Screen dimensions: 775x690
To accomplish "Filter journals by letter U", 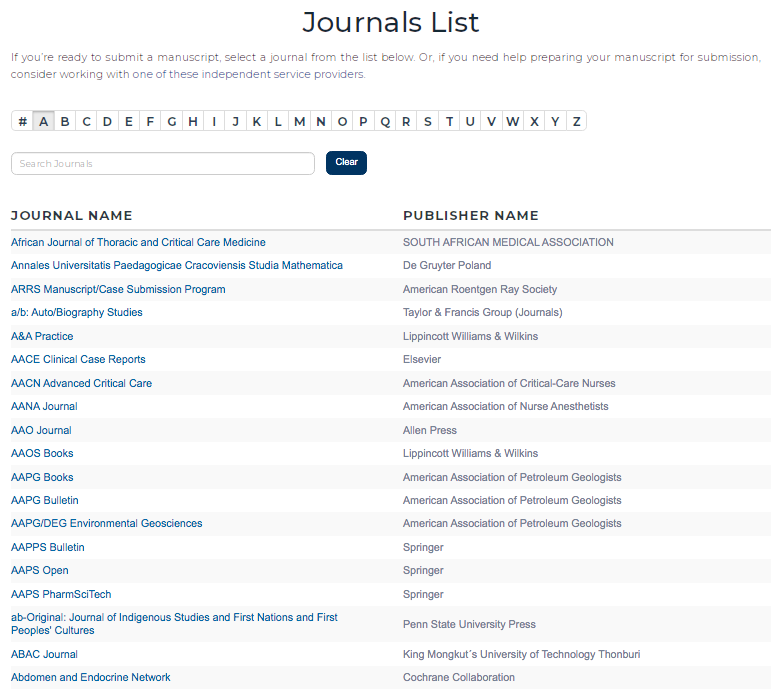I will click(470, 121).
